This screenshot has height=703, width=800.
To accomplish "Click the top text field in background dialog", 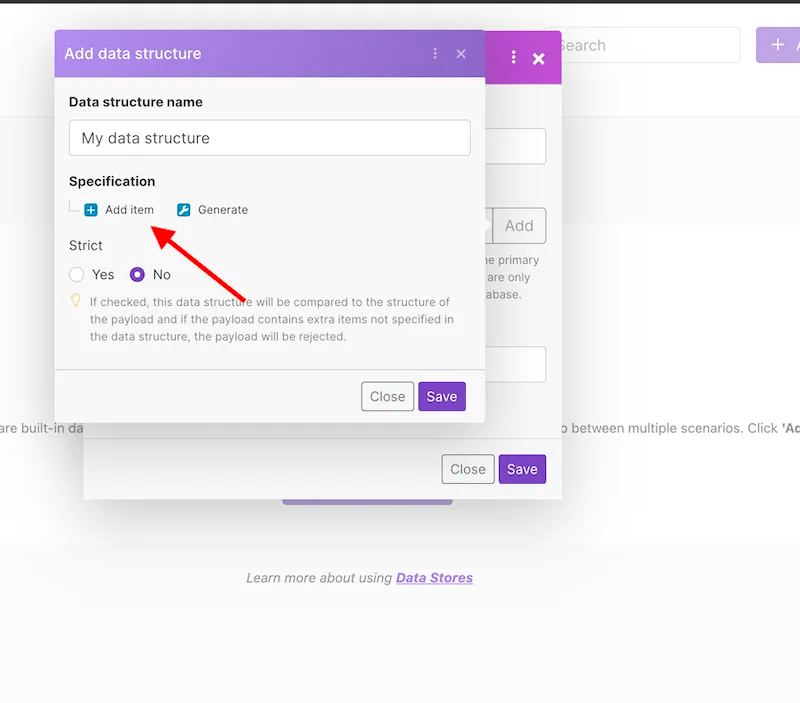I will (516, 146).
